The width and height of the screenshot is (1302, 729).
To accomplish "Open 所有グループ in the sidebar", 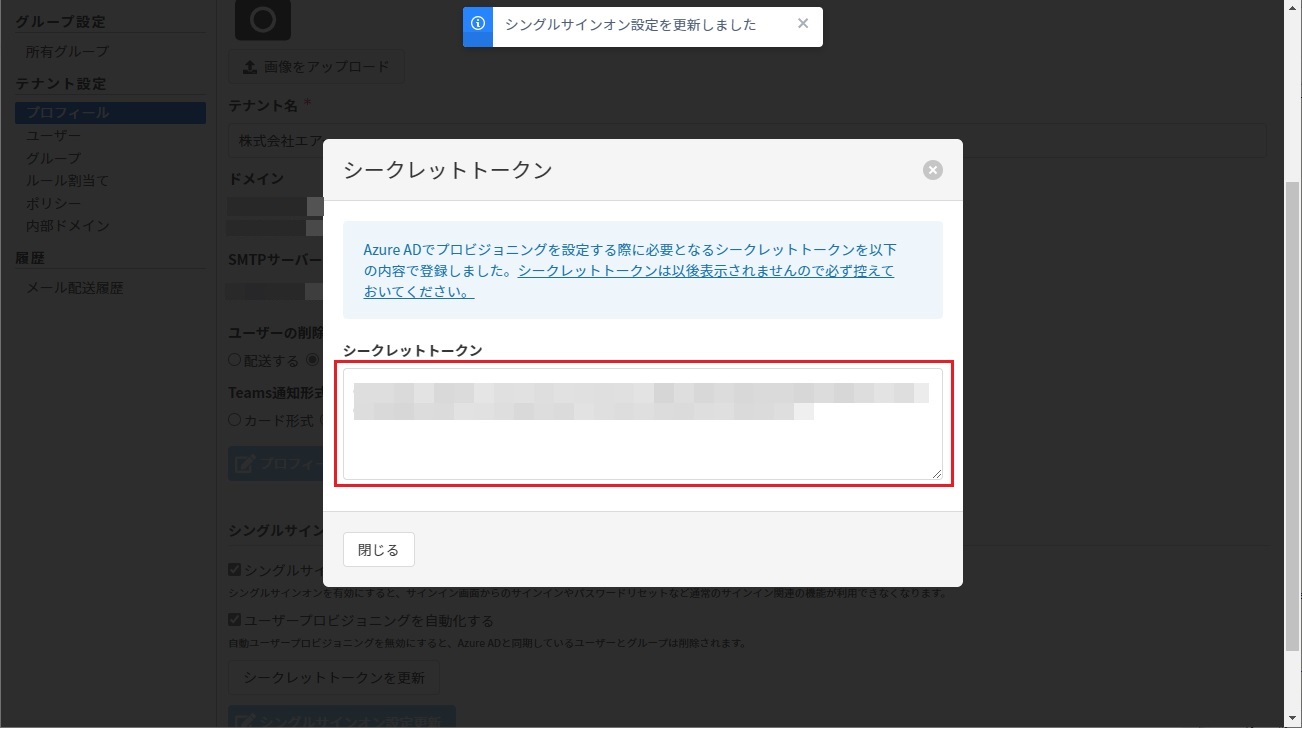I will pos(67,51).
